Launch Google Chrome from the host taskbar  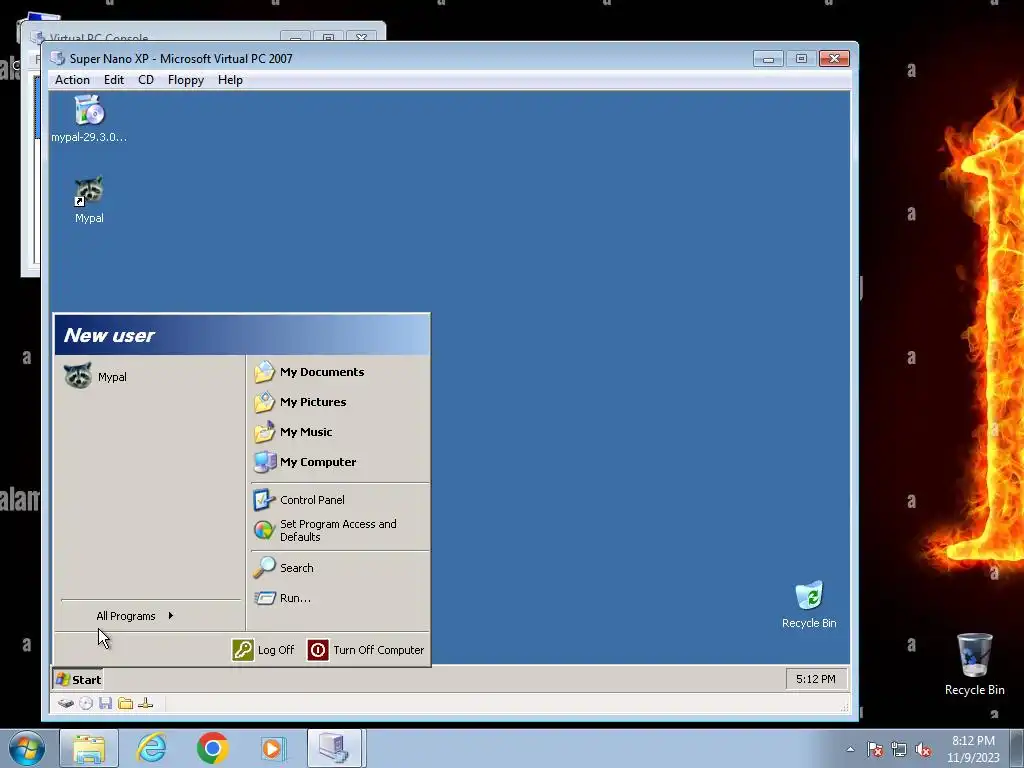pos(212,748)
